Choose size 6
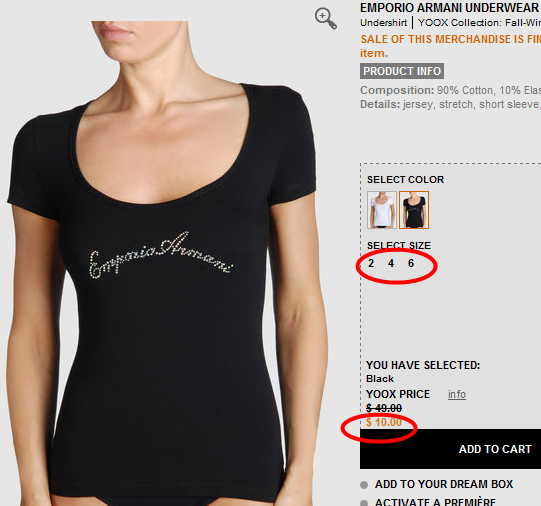This screenshot has width=541, height=506. (411, 263)
